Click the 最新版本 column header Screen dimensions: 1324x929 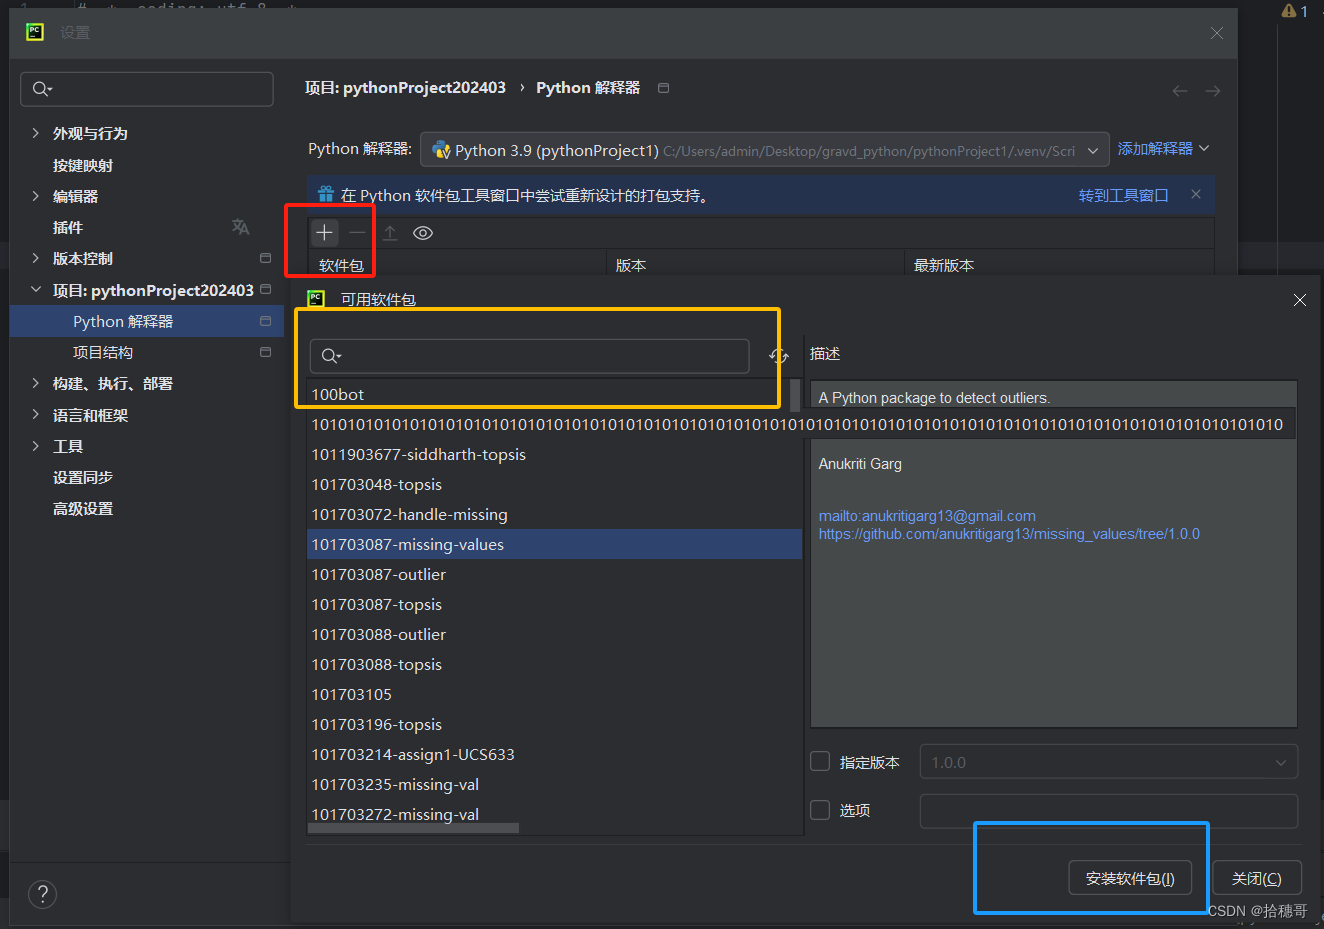1059,264
